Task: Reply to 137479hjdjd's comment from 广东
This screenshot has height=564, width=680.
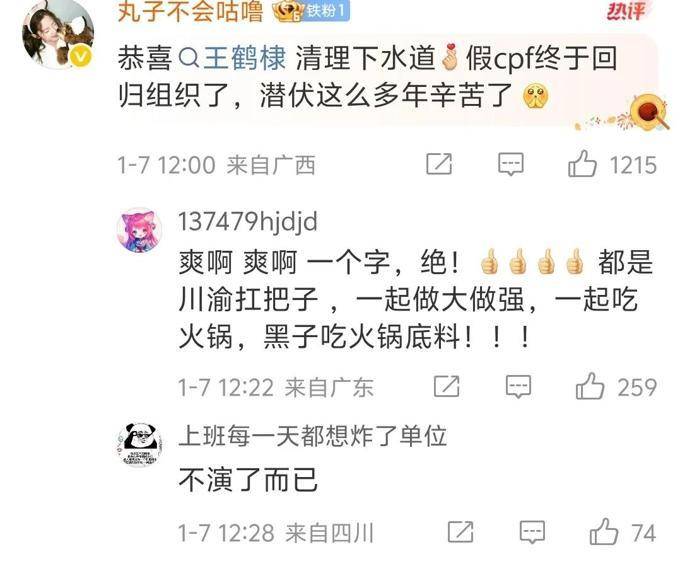Action: 518,386
